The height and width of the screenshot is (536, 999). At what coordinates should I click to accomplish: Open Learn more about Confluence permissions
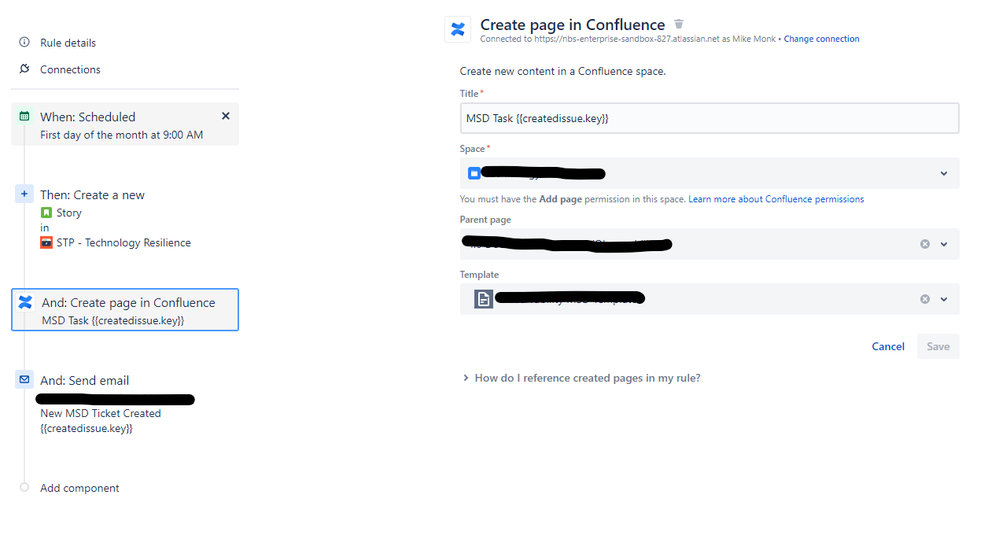point(776,199)
